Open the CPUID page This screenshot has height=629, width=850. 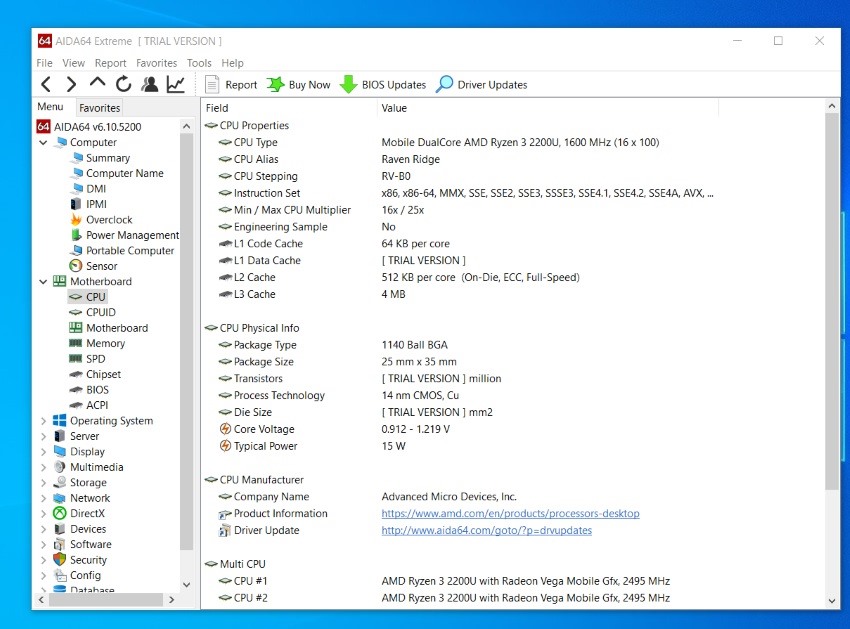(x=93, y=312)
